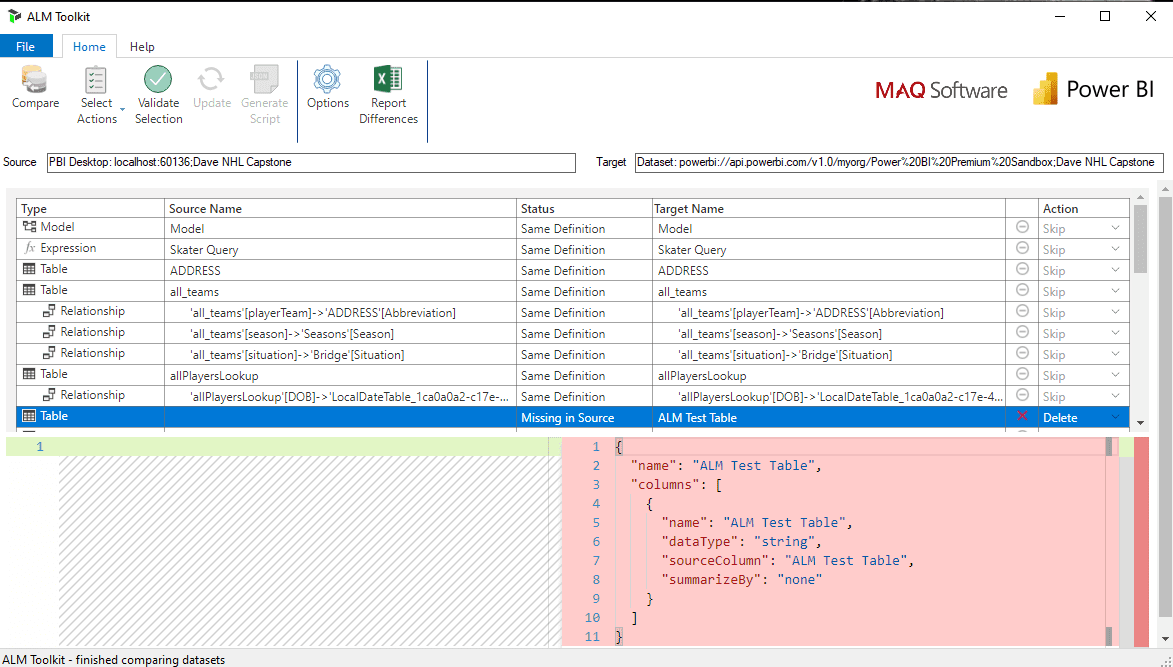Select target cell 'all_teams'

[x=829, y=291]
